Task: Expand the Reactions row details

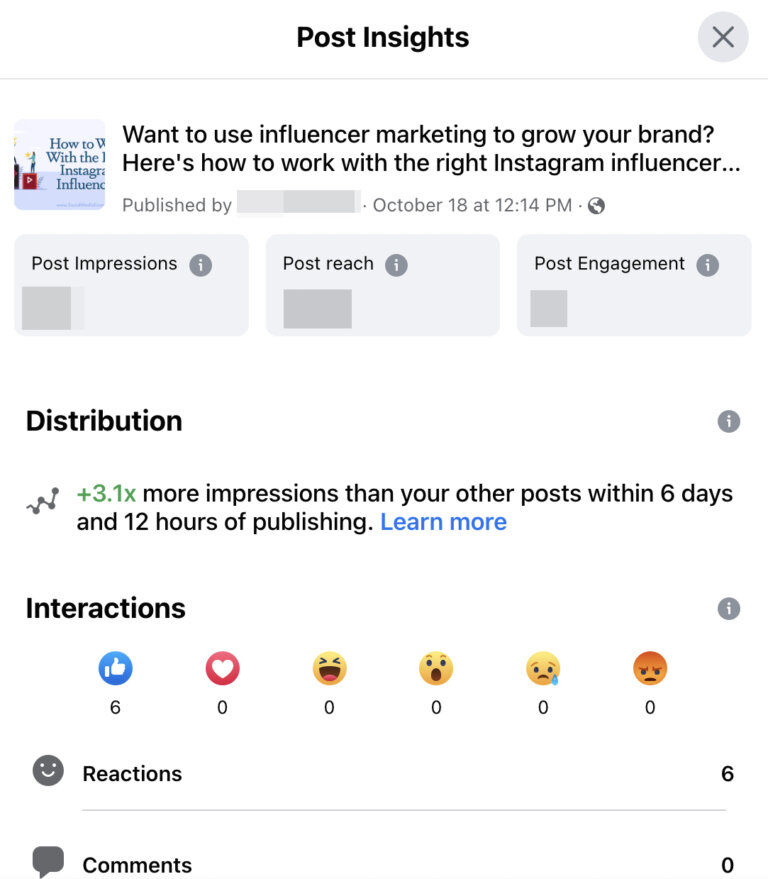Action: pyautogui.click(x=400, y=773)
